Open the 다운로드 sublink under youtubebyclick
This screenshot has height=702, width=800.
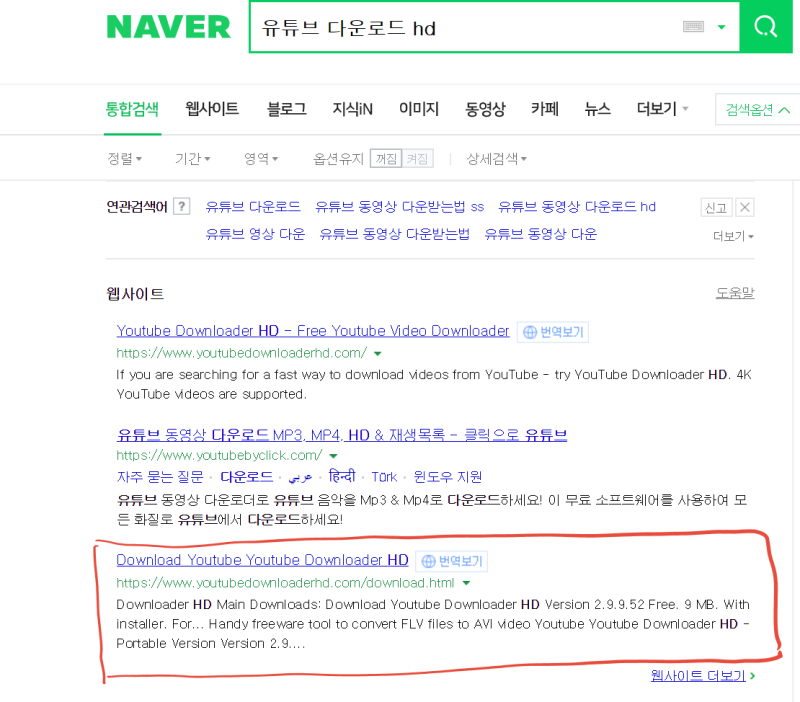tap(246, 477)
